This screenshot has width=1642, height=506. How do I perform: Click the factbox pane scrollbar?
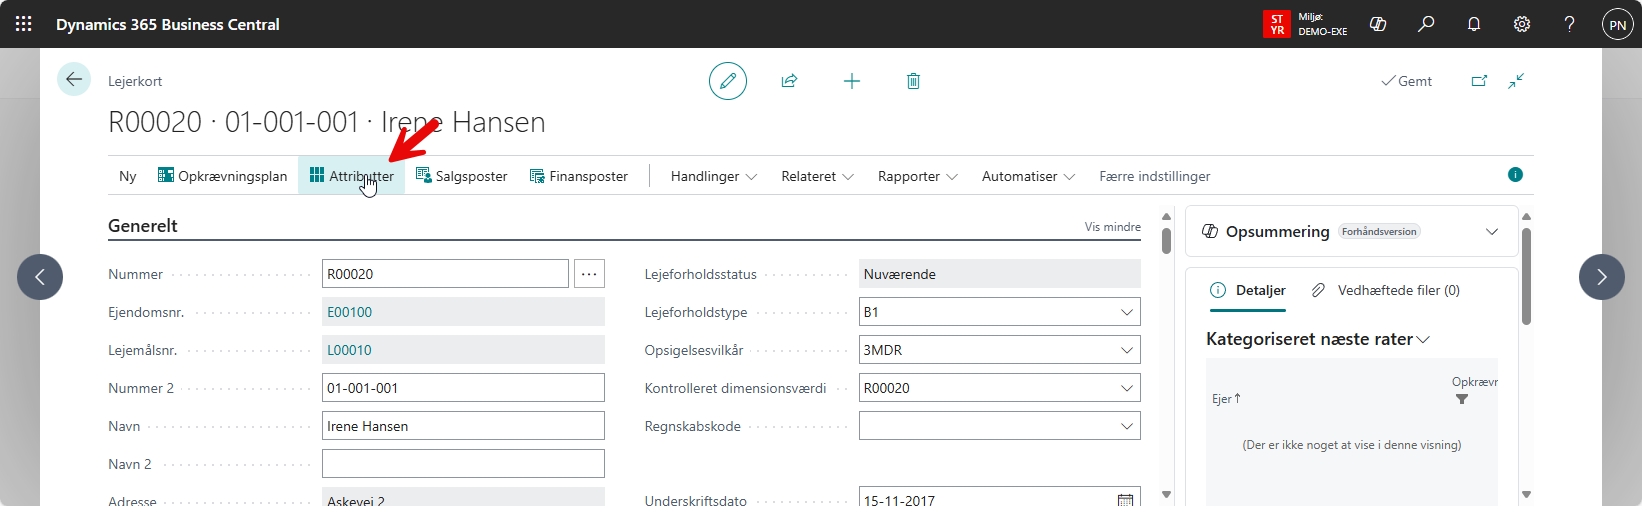click(x=1526, y=277)
